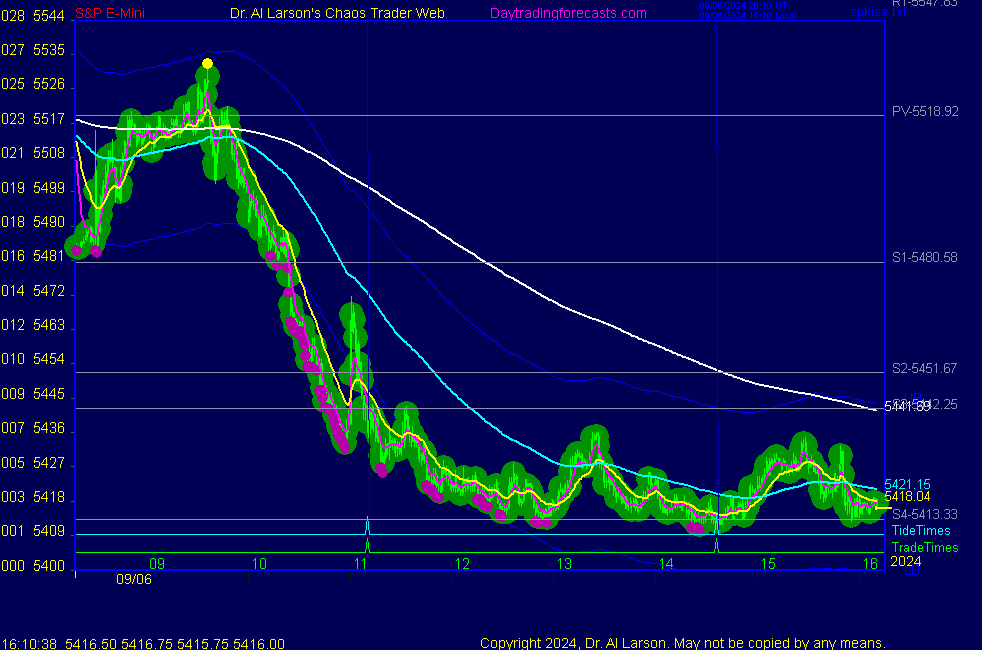Click the 027 5535 price axis label
This screenshot has height=650, width=982.
[x=33, y=50]
